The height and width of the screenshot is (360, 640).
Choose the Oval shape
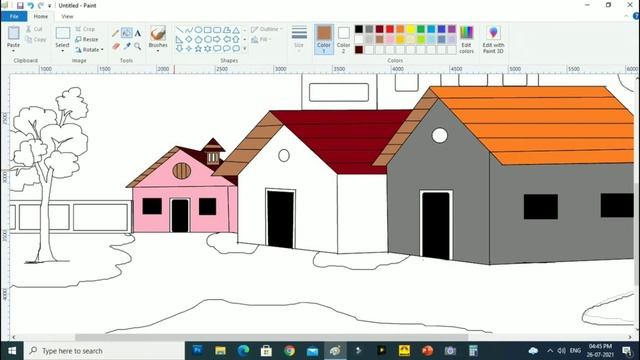pyautogui.click(x=198, y=30)
